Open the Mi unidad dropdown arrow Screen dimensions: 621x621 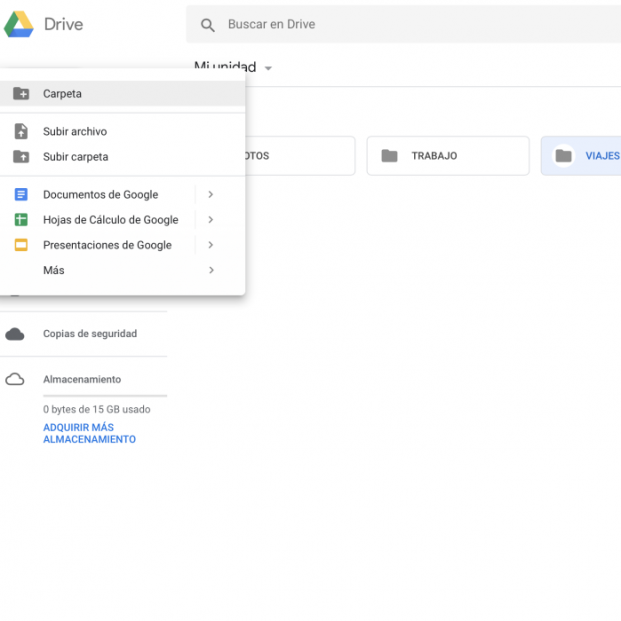[x=268, y=69]
